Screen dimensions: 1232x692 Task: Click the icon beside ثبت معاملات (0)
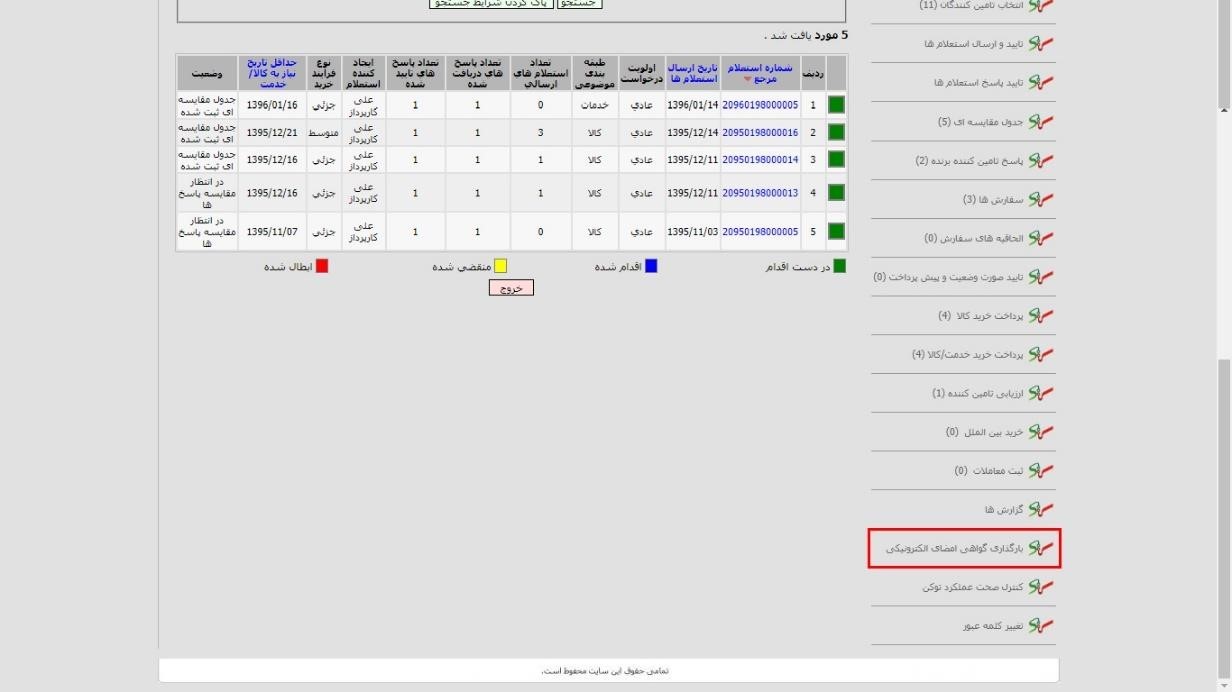click(x=1041, y=471)
